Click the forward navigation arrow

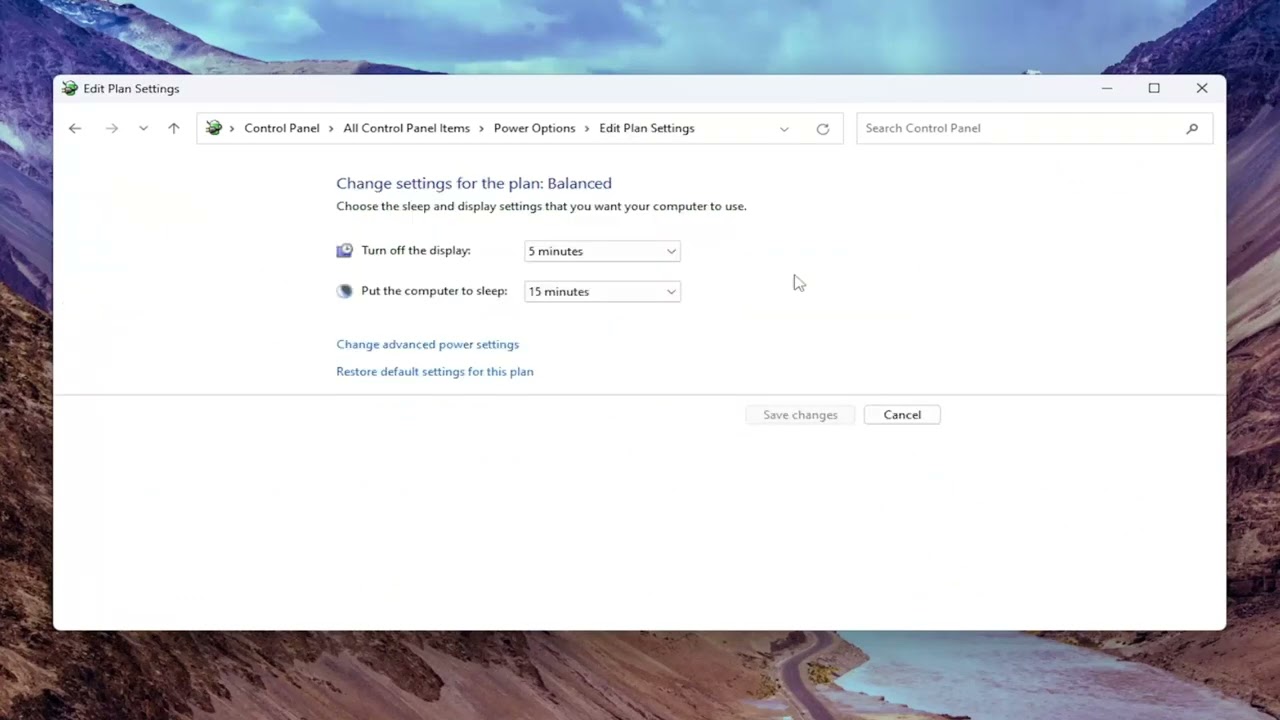[112, 128]
